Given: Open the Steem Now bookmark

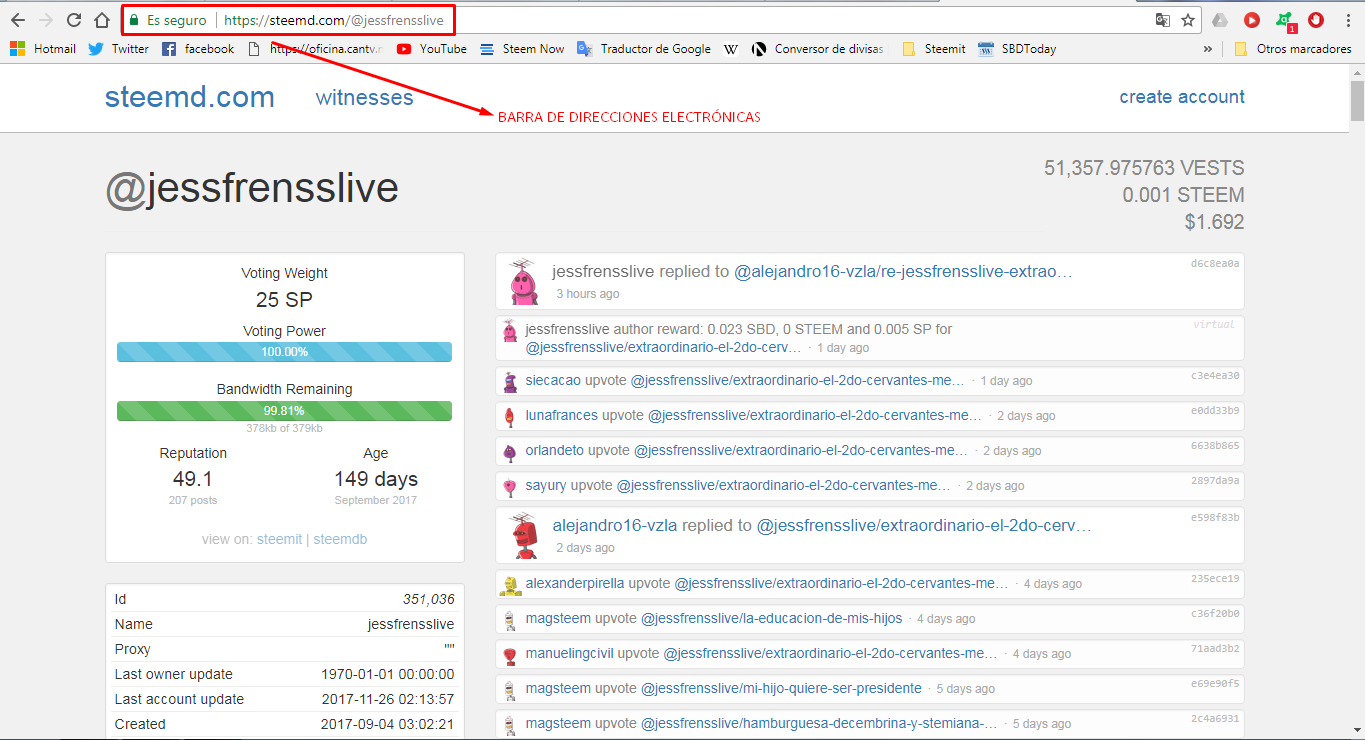Looking at the screenshot, I should pos(522,48).
